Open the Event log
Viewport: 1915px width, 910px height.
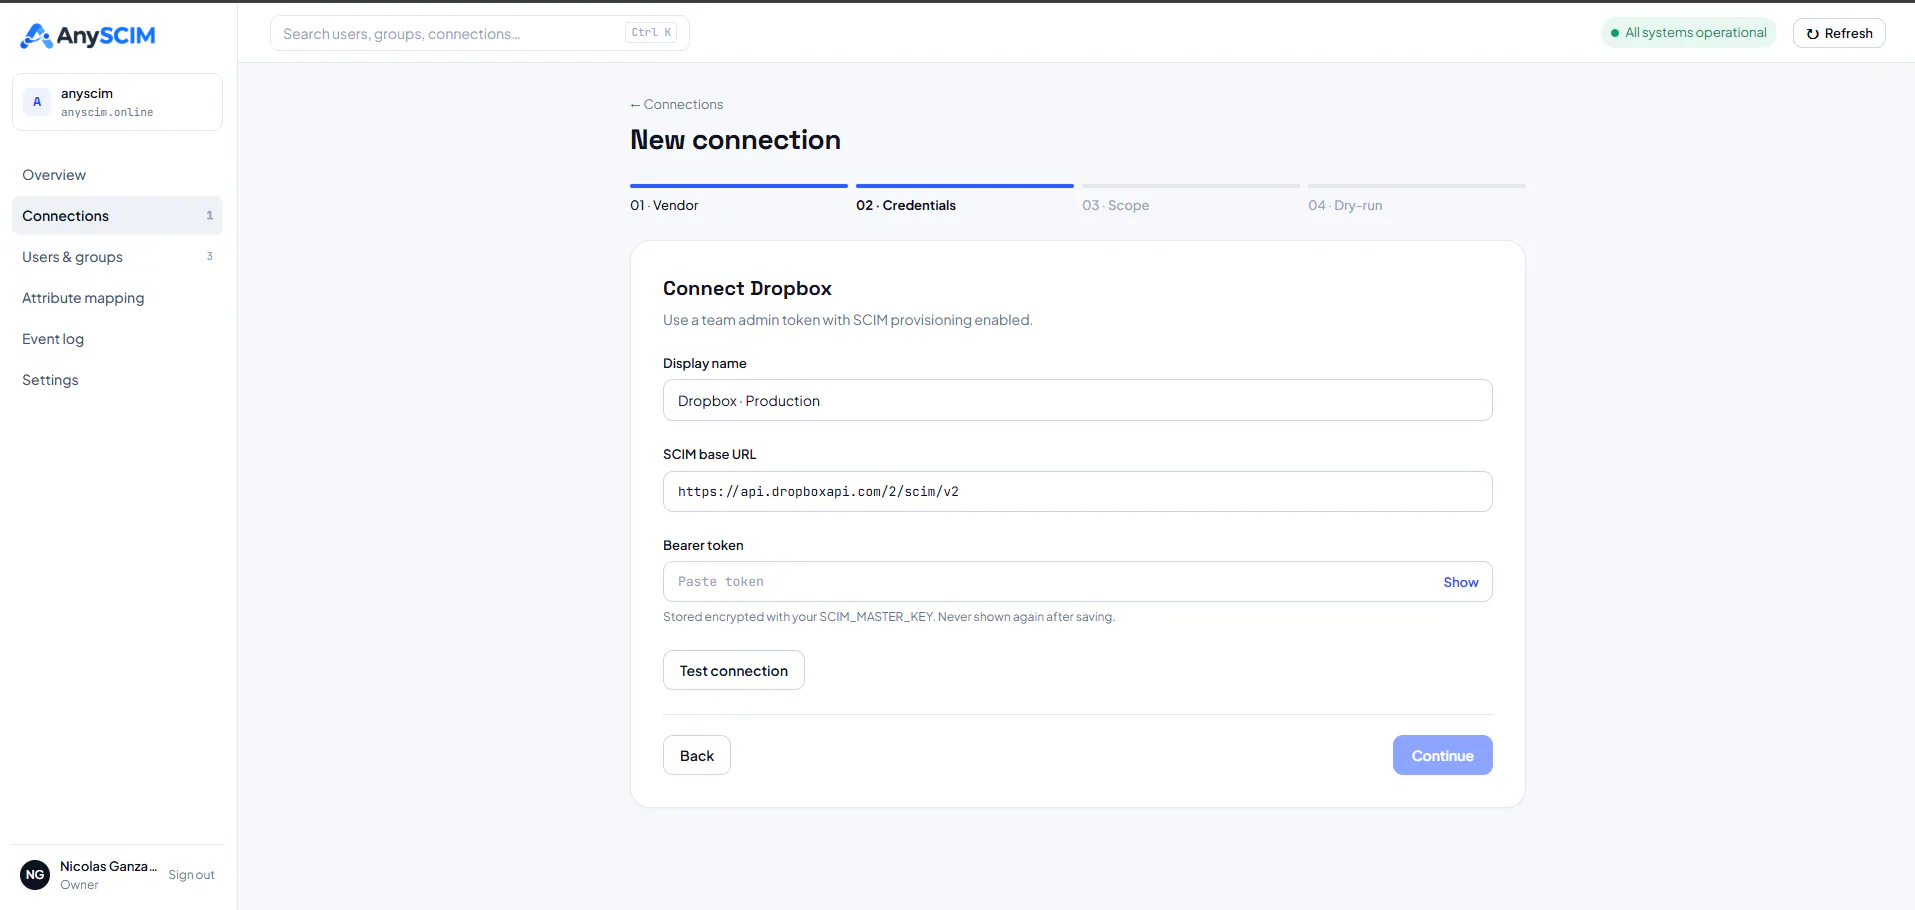[x=117, y=339]
